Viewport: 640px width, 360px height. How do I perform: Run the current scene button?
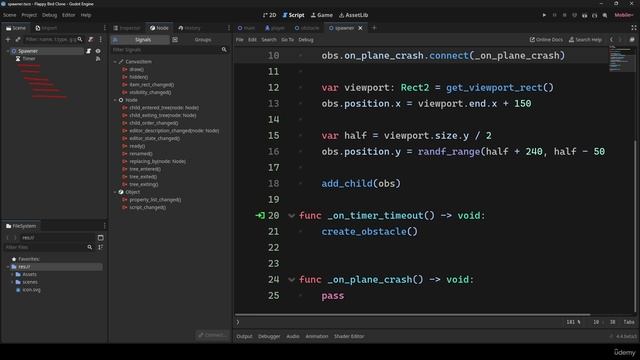tap(584, 15)
